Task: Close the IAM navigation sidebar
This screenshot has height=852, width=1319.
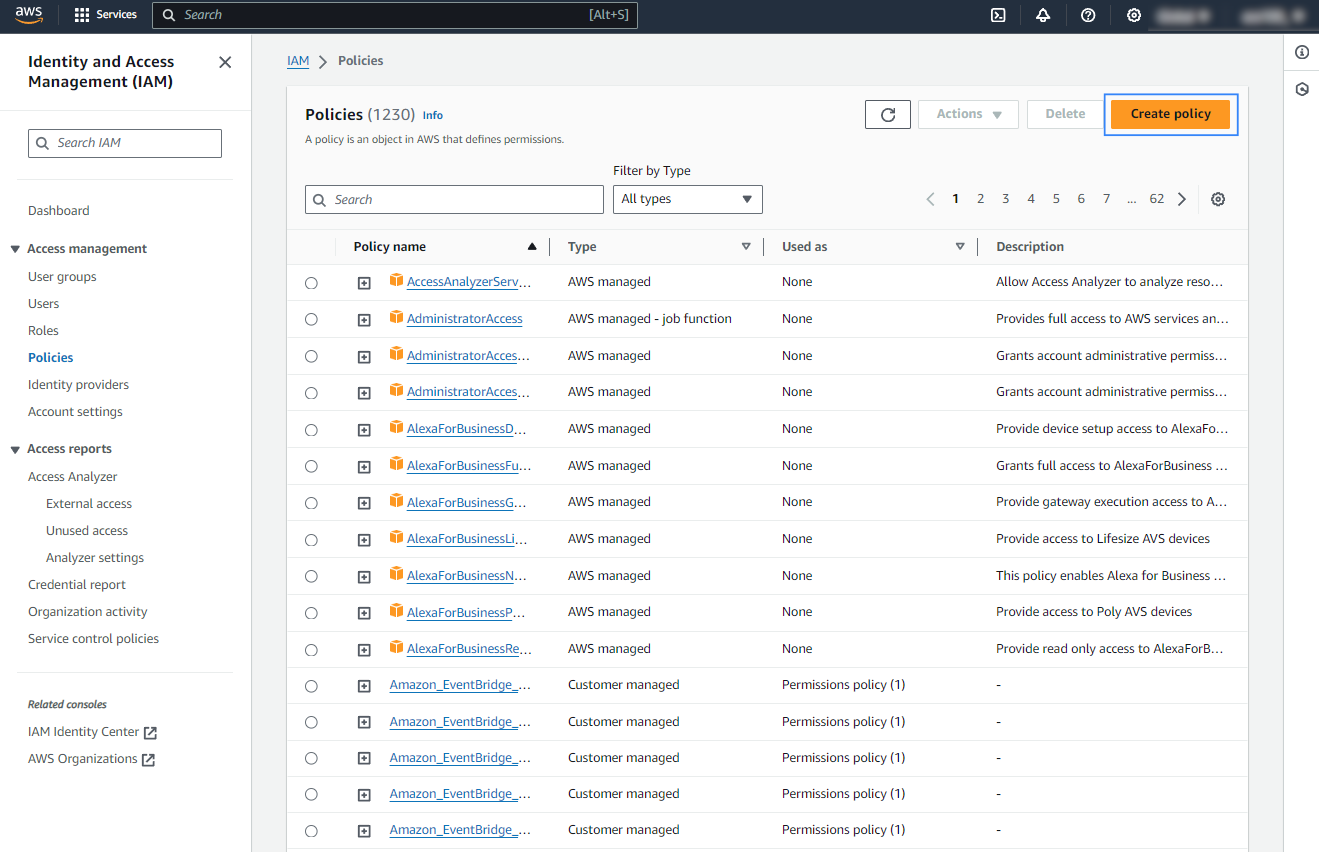Action: (x=225, y=62)
